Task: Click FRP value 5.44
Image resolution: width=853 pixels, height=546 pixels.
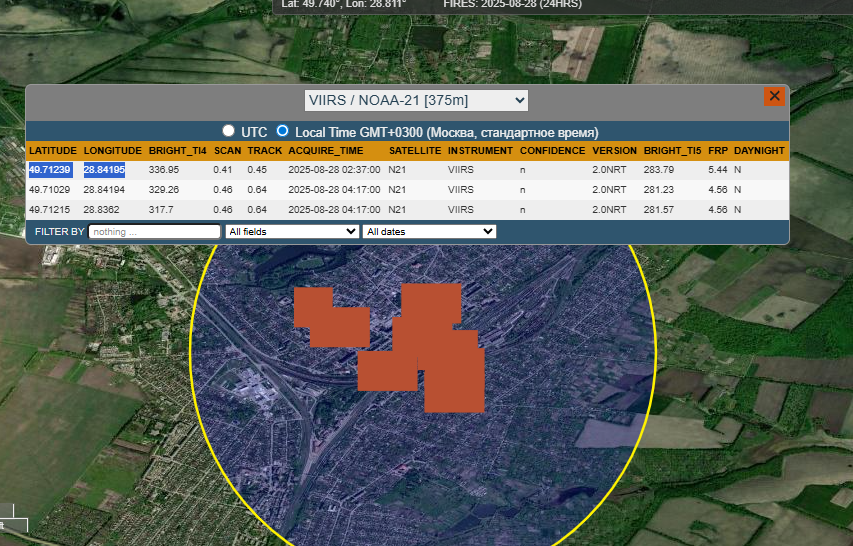Action: [x=718, y=170]
